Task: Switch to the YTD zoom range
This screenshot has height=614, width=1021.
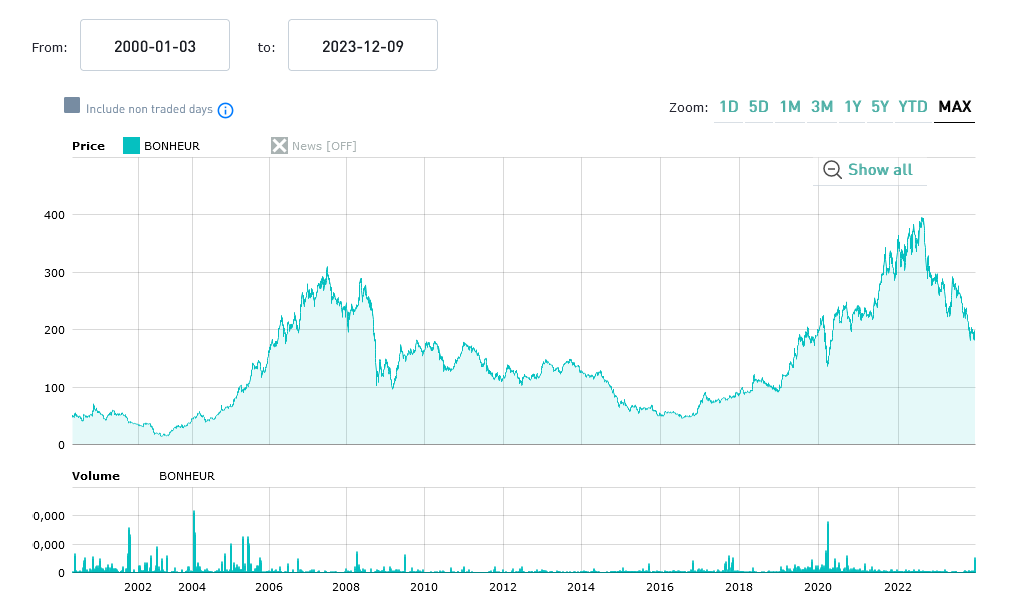Action: (913, 107)
